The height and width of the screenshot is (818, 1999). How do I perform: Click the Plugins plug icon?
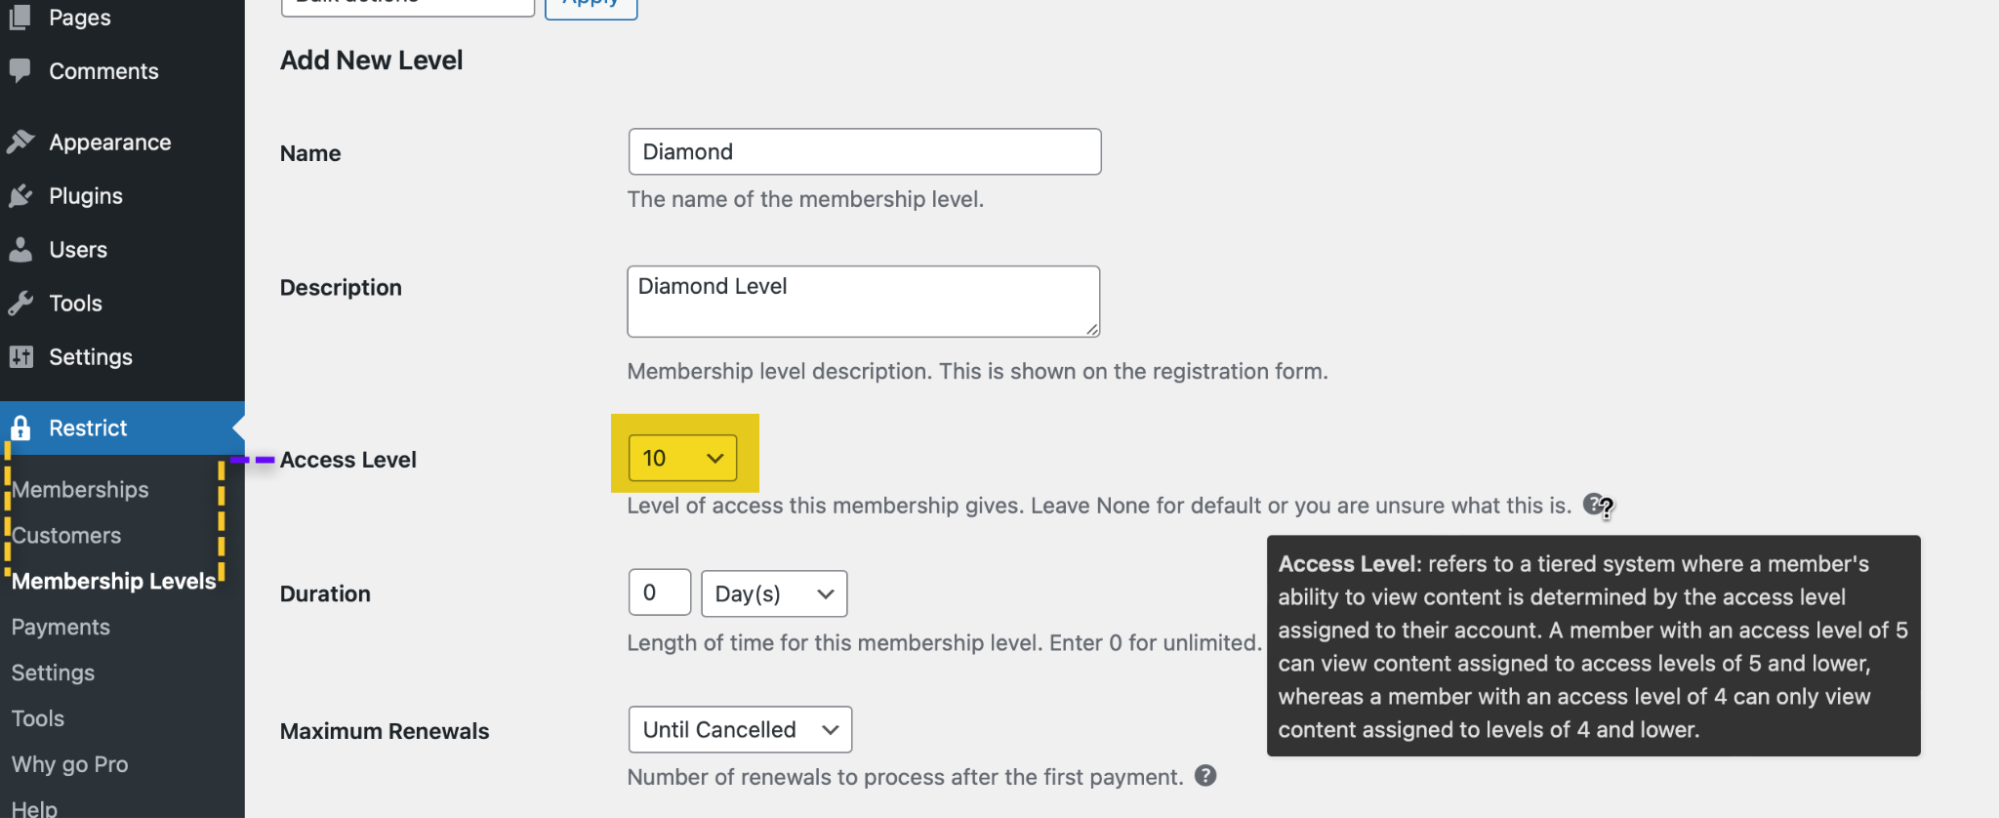[20, 196]
